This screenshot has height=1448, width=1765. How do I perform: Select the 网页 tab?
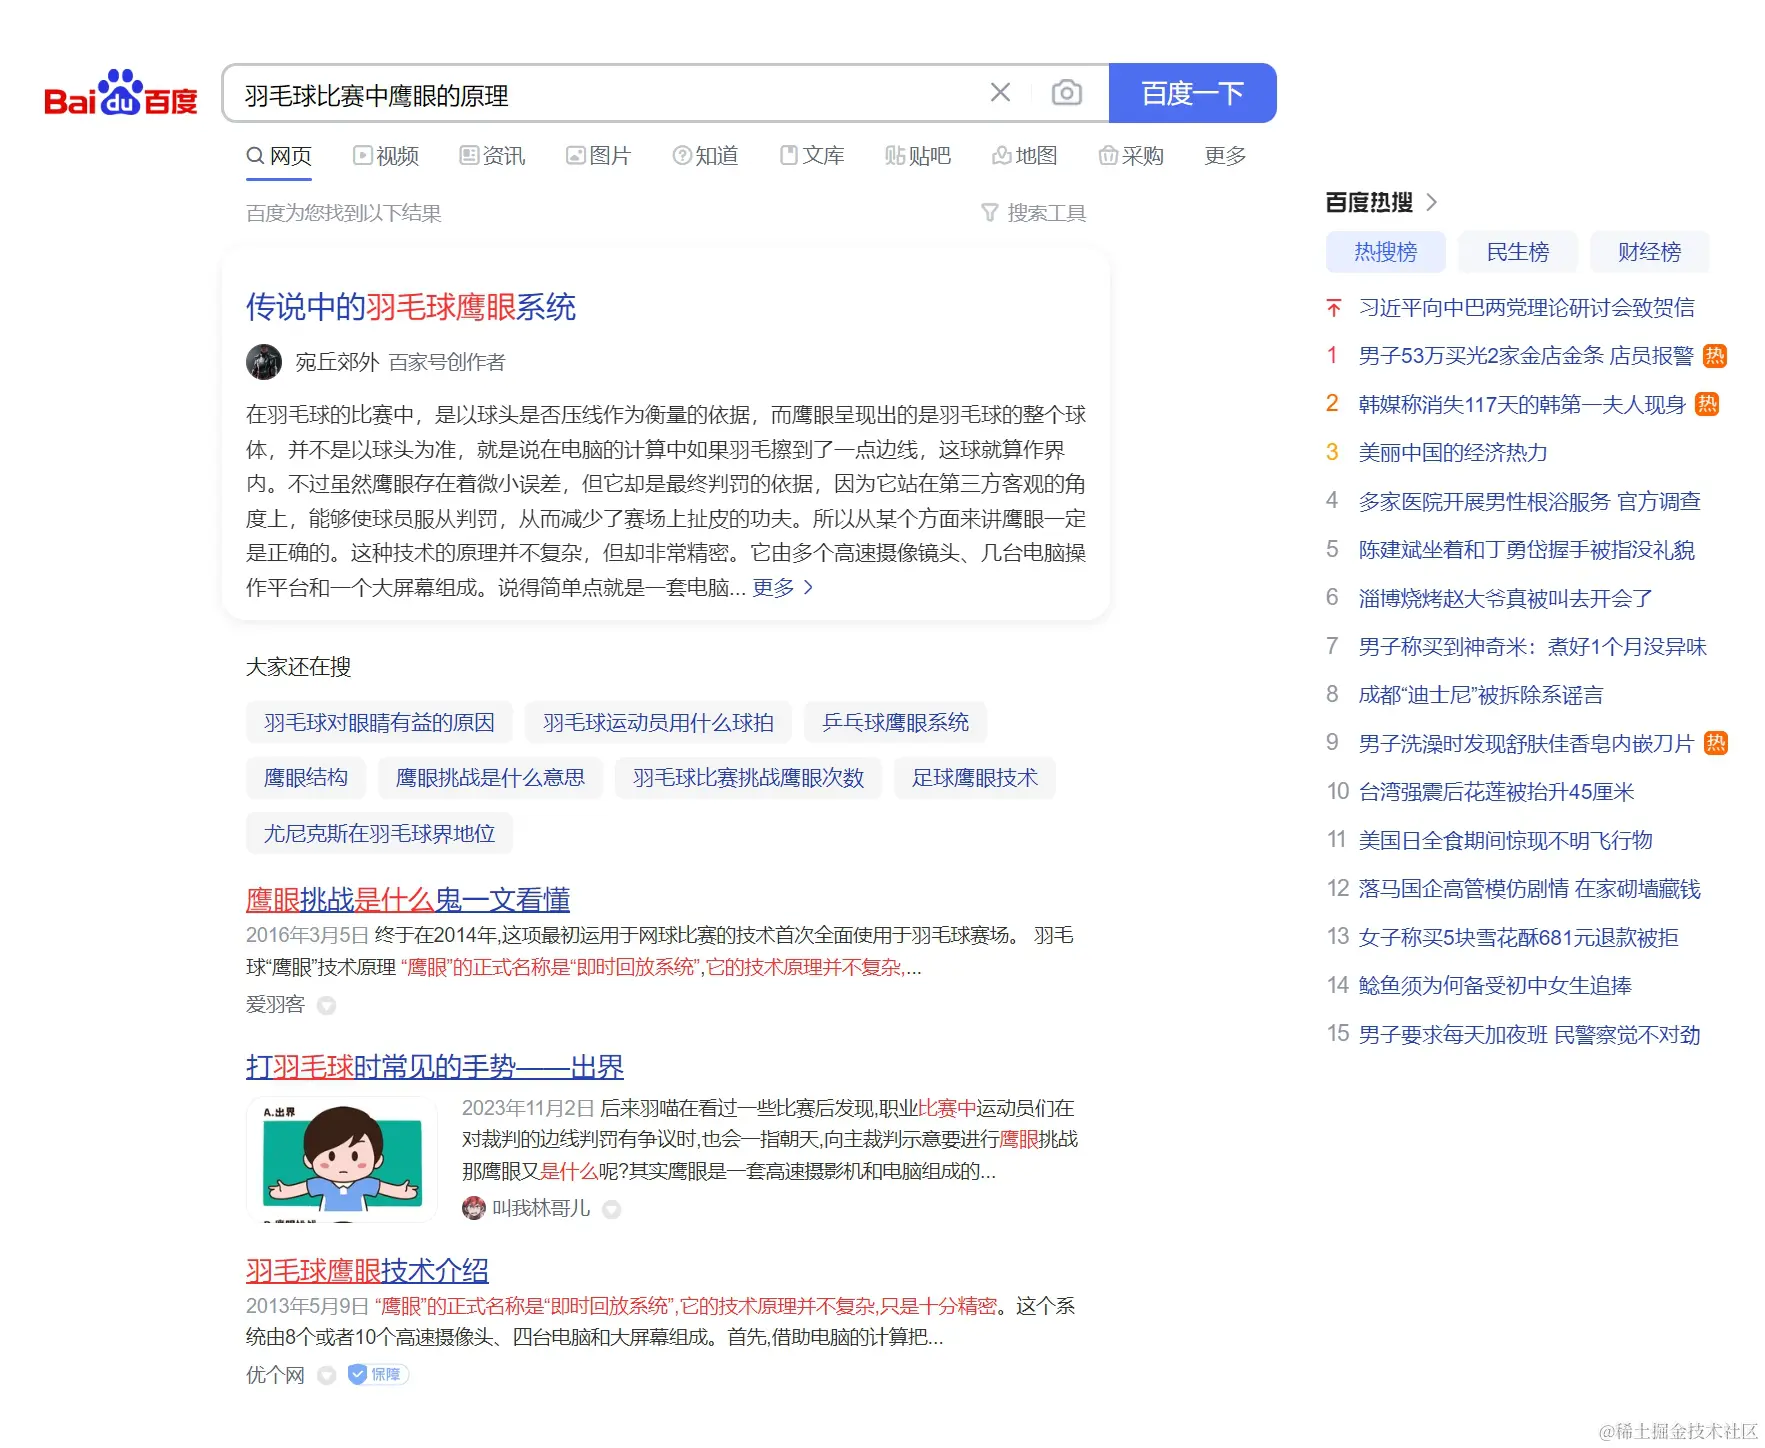pos(279,156)
